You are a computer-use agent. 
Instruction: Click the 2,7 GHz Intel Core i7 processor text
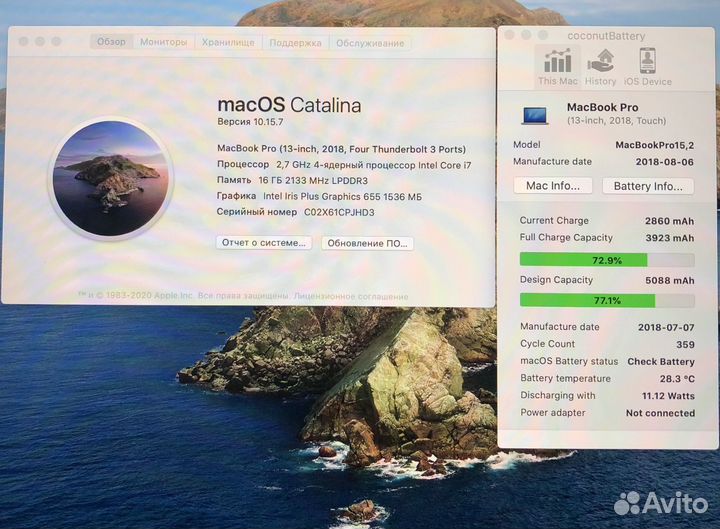[373, 165]
